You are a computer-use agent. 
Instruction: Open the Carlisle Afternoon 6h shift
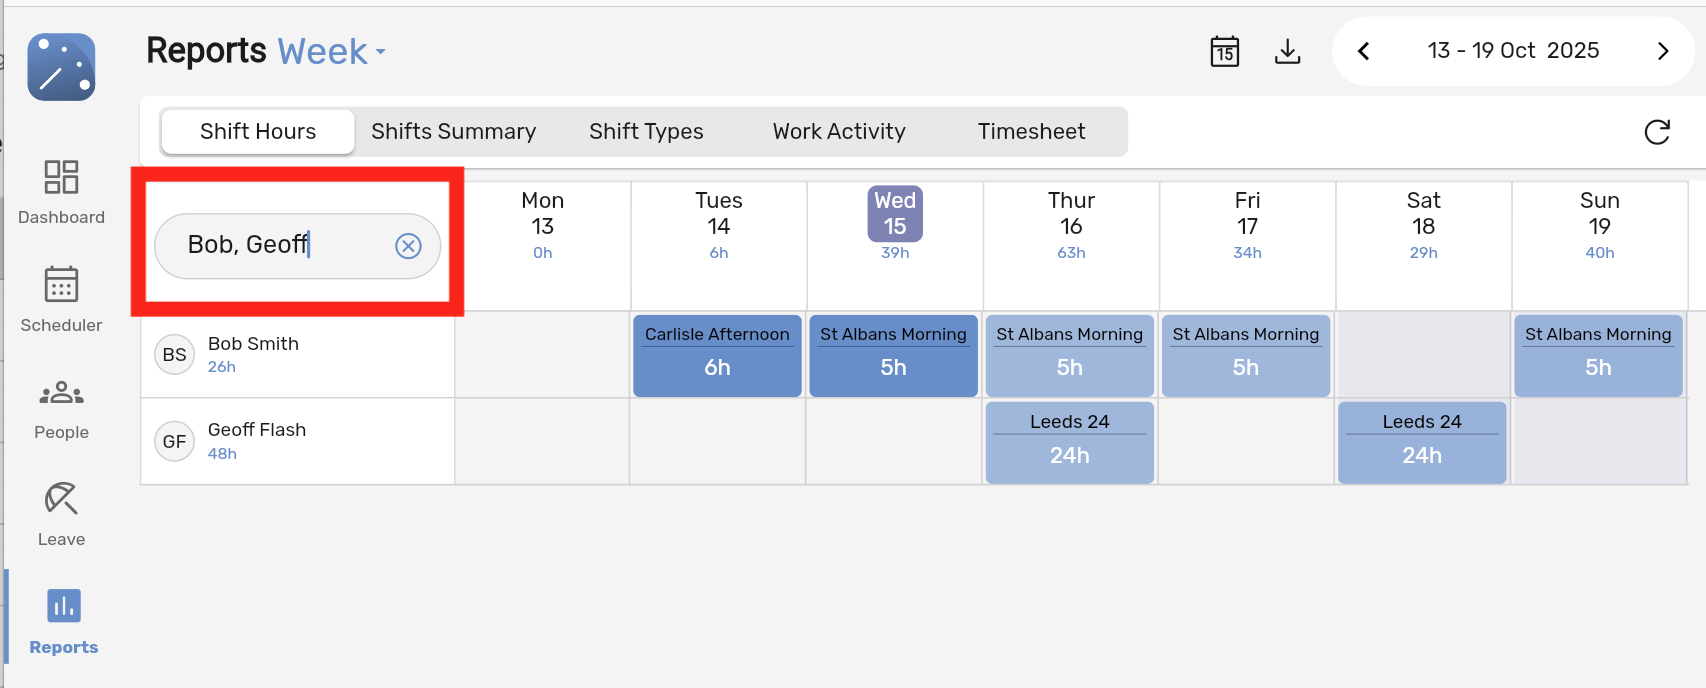point(717,355)
